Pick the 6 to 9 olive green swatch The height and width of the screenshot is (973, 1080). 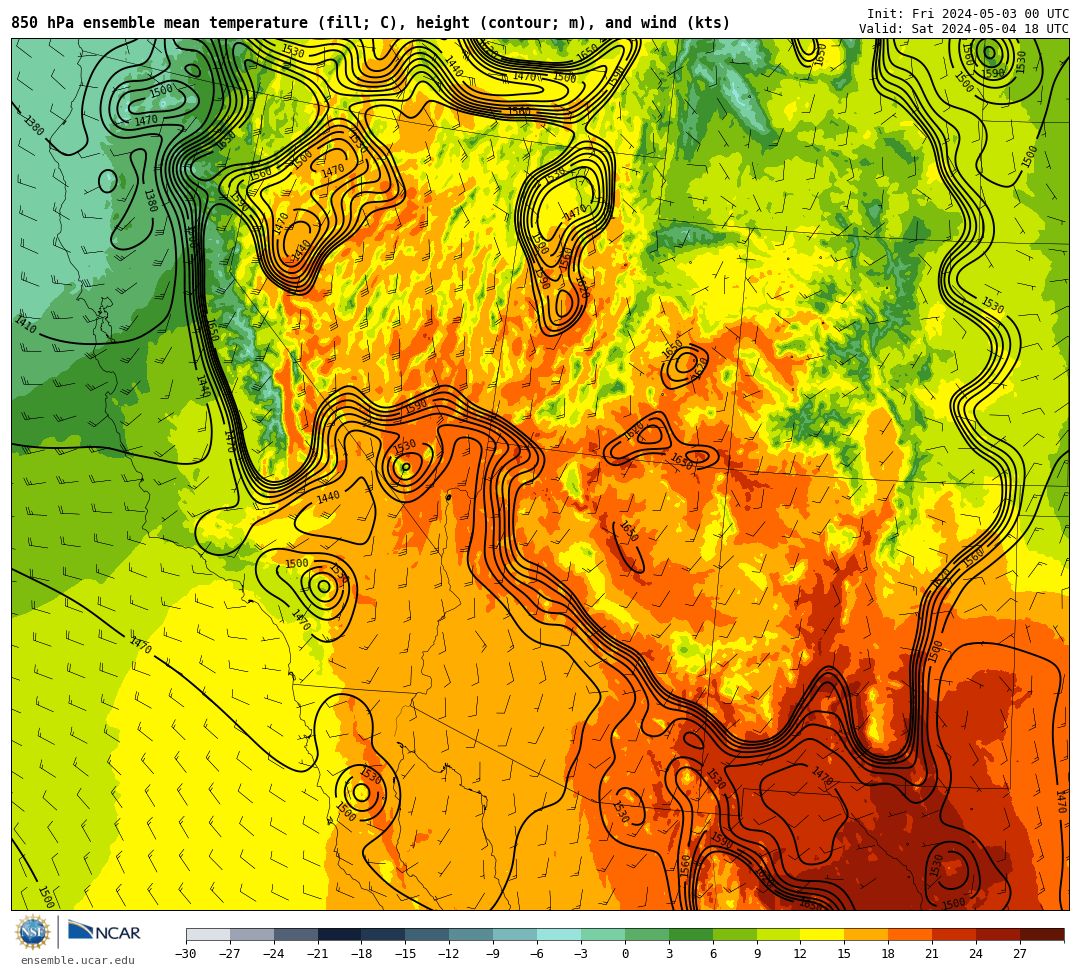735,934
